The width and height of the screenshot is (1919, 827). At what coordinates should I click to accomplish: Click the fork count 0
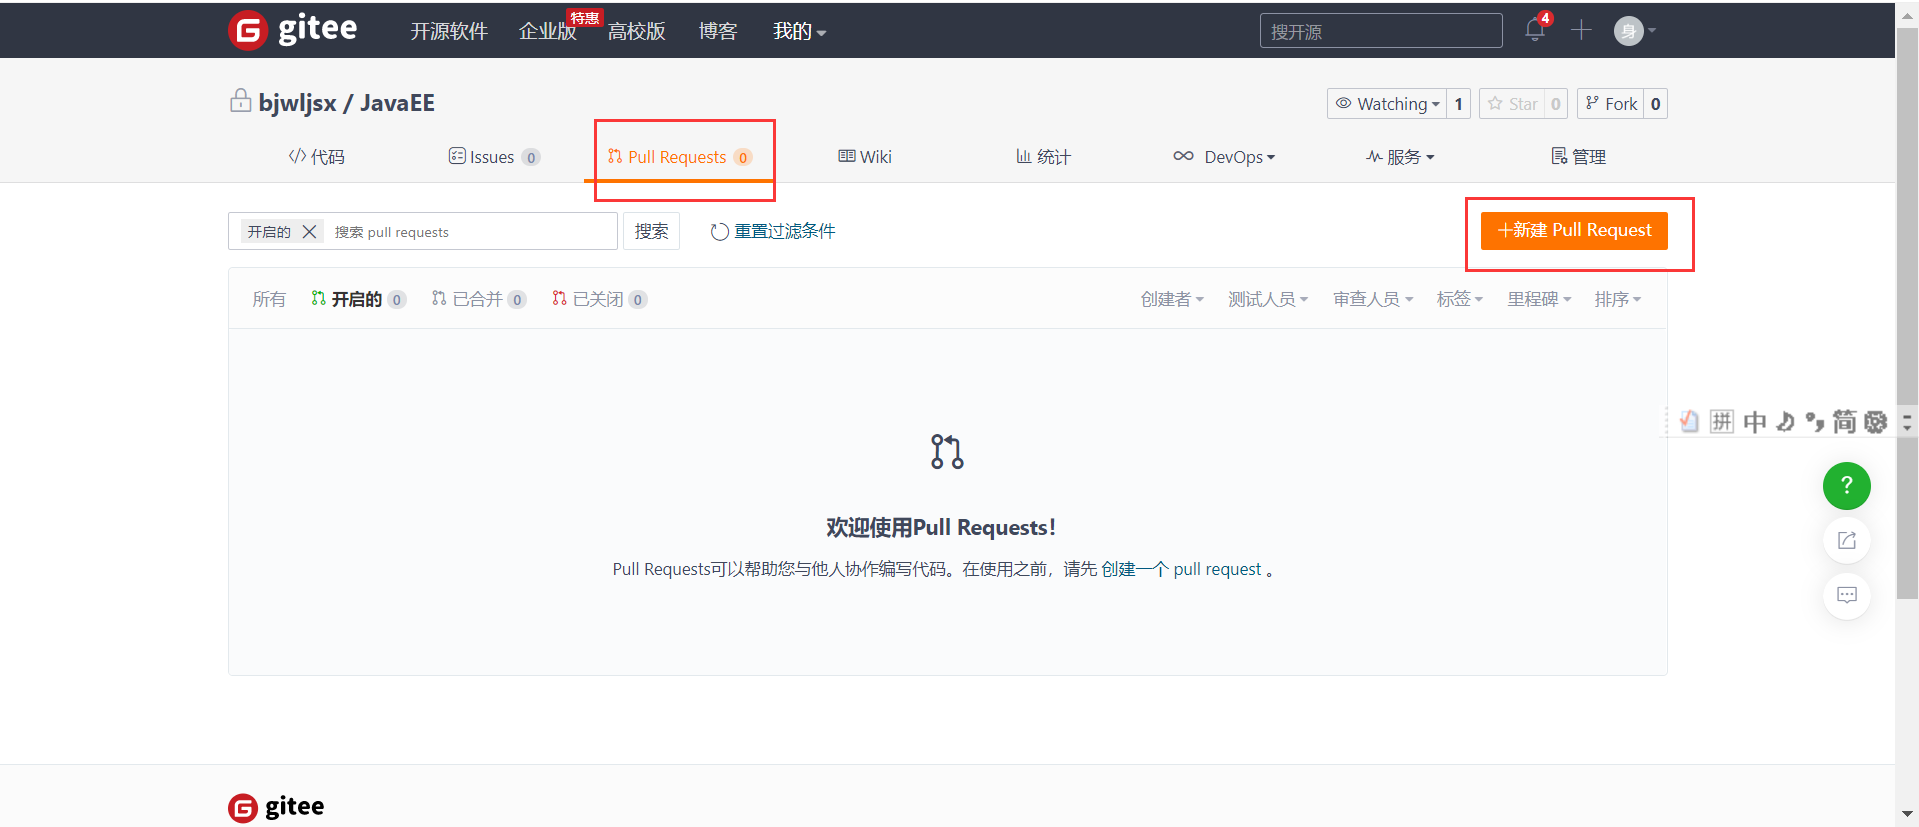[1656, 104]
